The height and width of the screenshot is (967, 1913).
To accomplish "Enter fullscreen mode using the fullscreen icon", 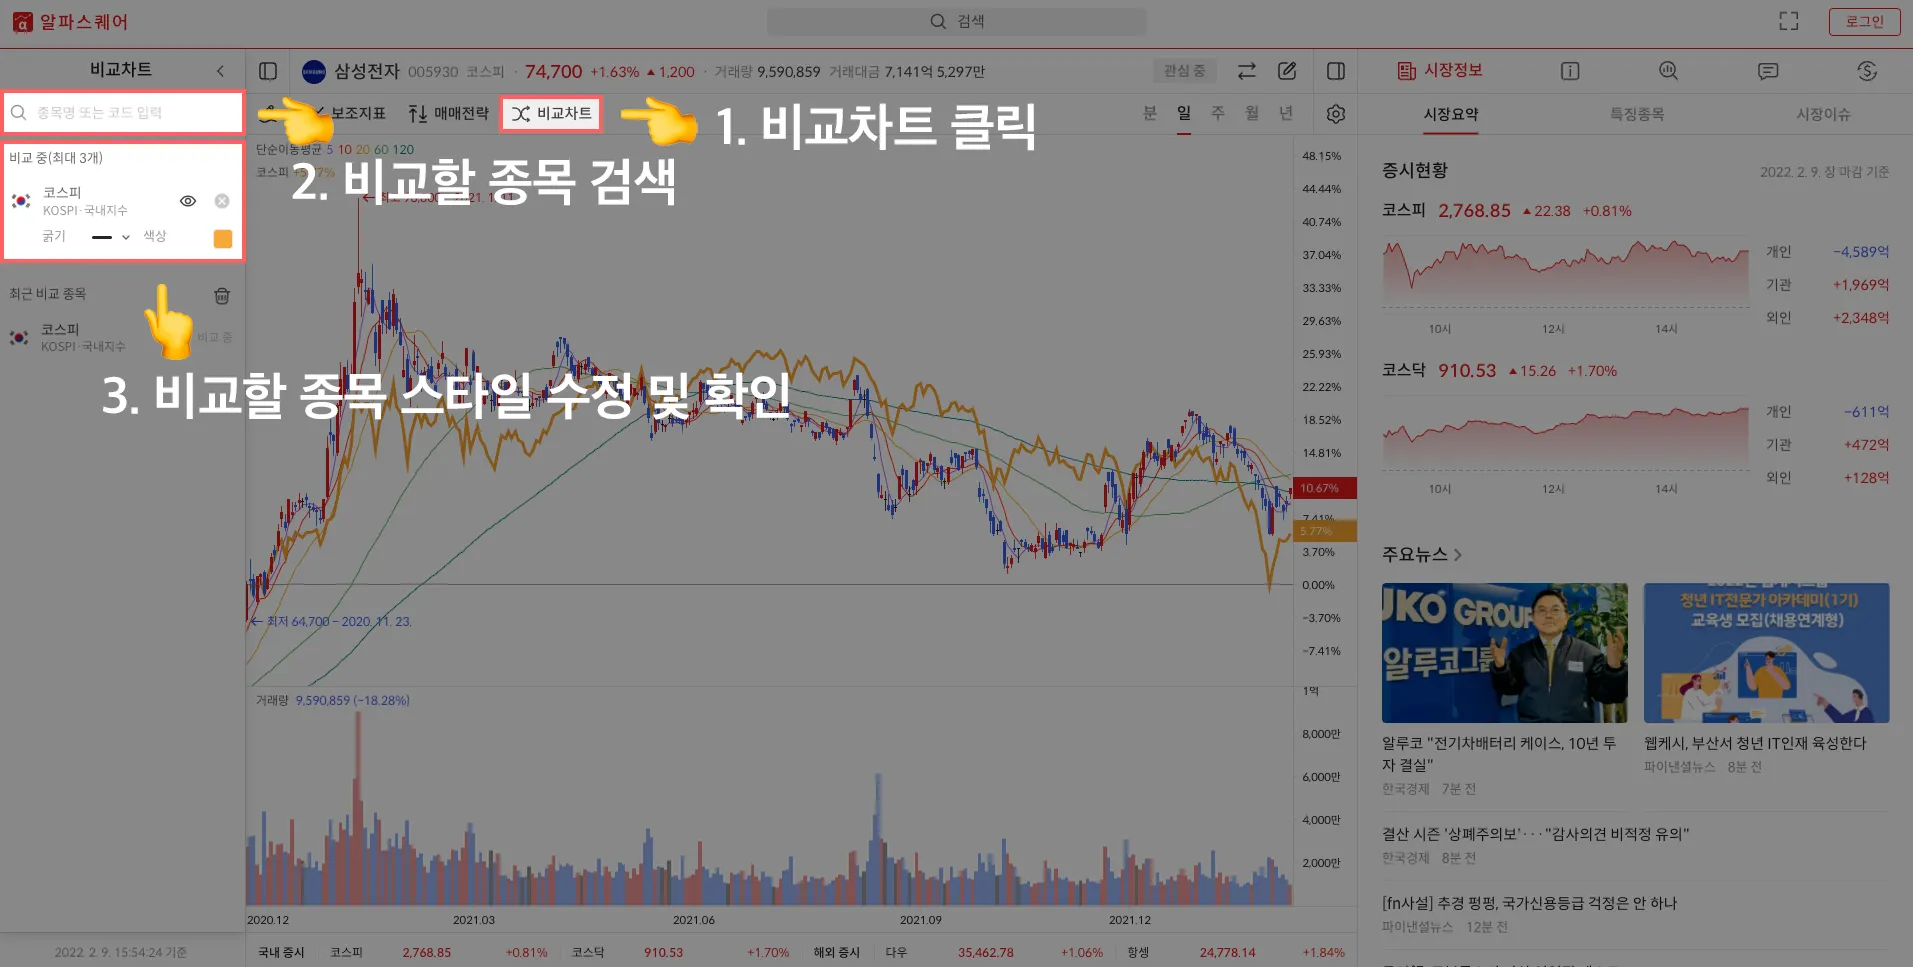I will 1789,21.
